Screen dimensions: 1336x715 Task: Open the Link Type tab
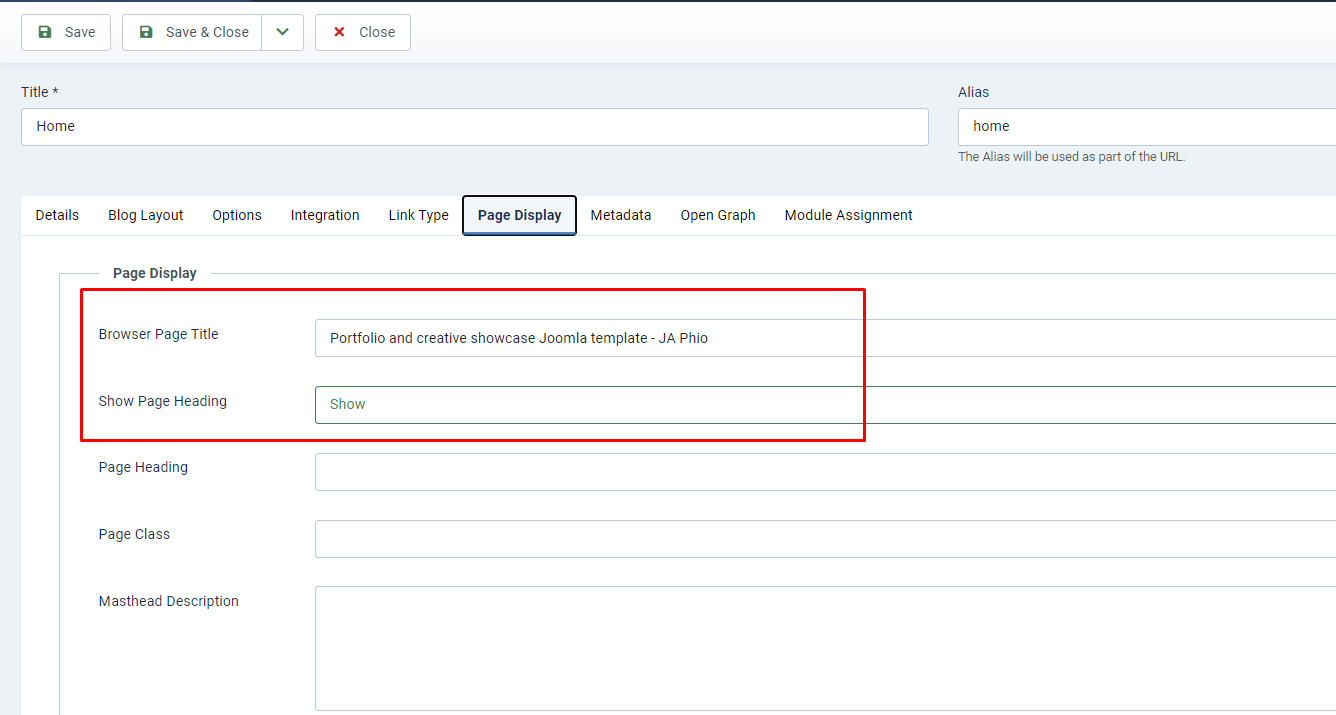(418, 215)
